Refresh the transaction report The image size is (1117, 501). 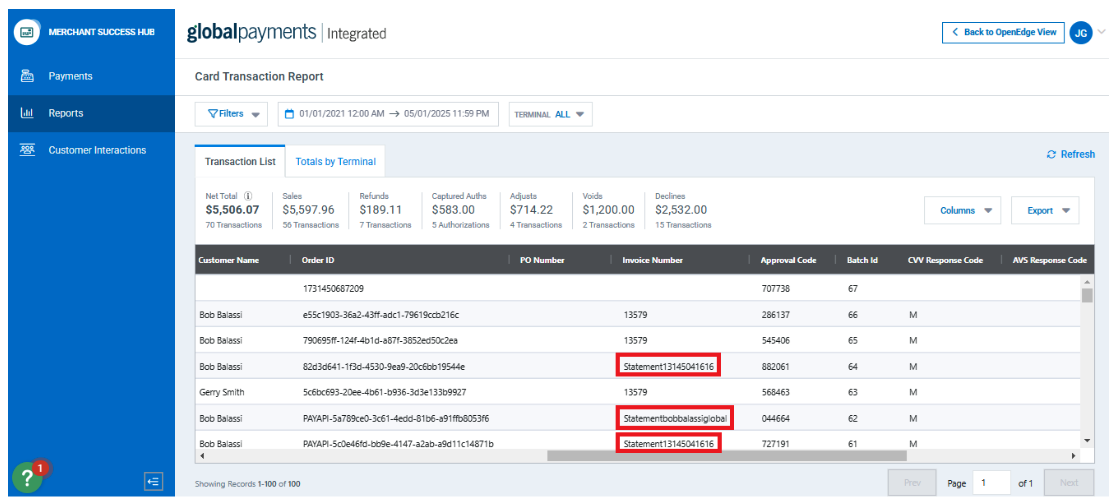pyautogui.click(x=1070, y=154)
